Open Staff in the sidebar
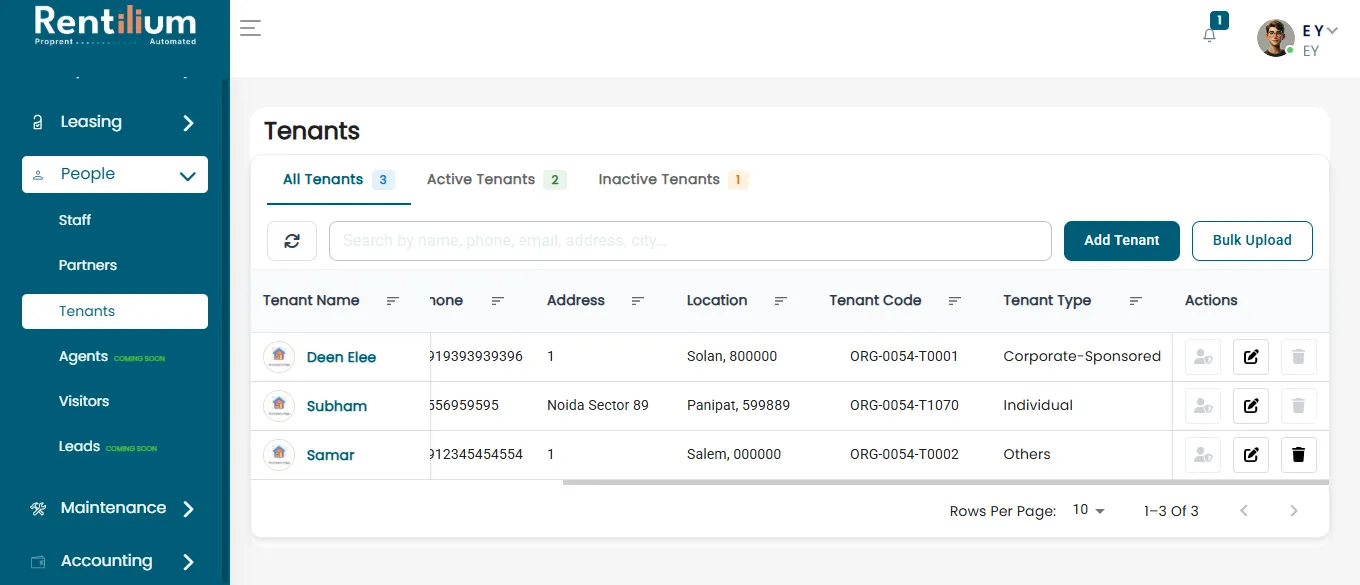Screen dimensions: 1360x585 pyautogui.click(x=75, y=220)
